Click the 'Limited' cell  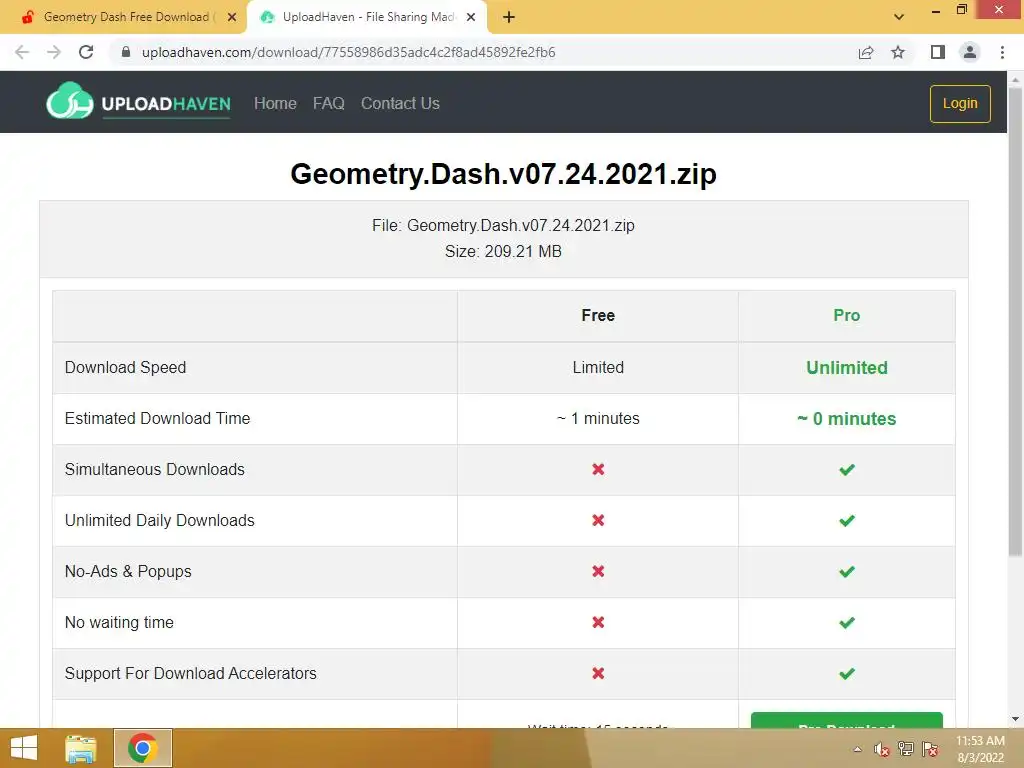tap(598, 368)
